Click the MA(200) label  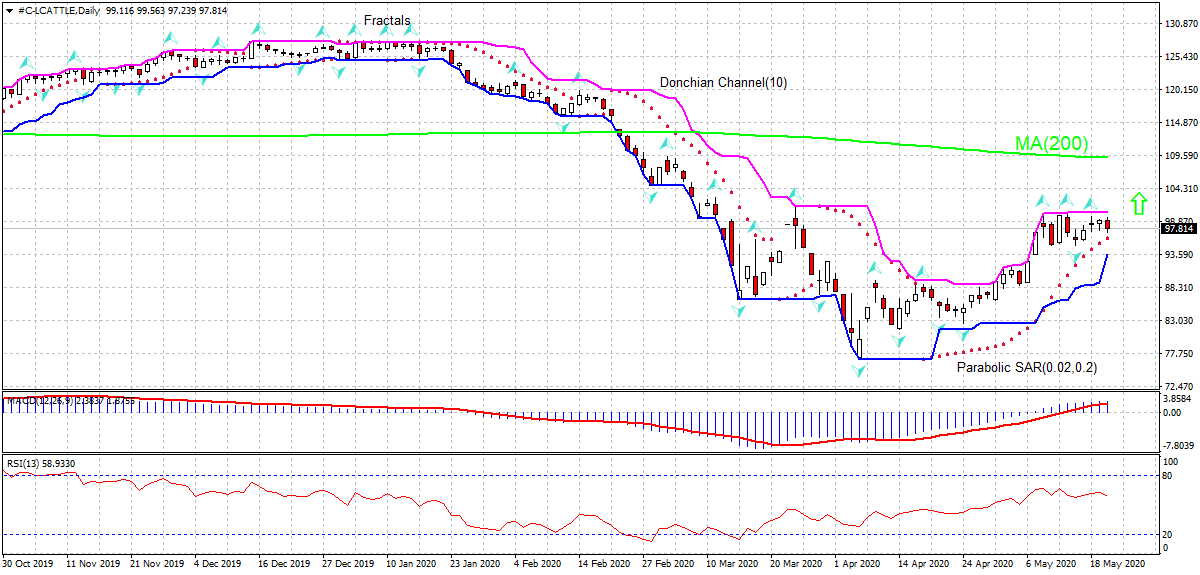[x=1051, y=144]
